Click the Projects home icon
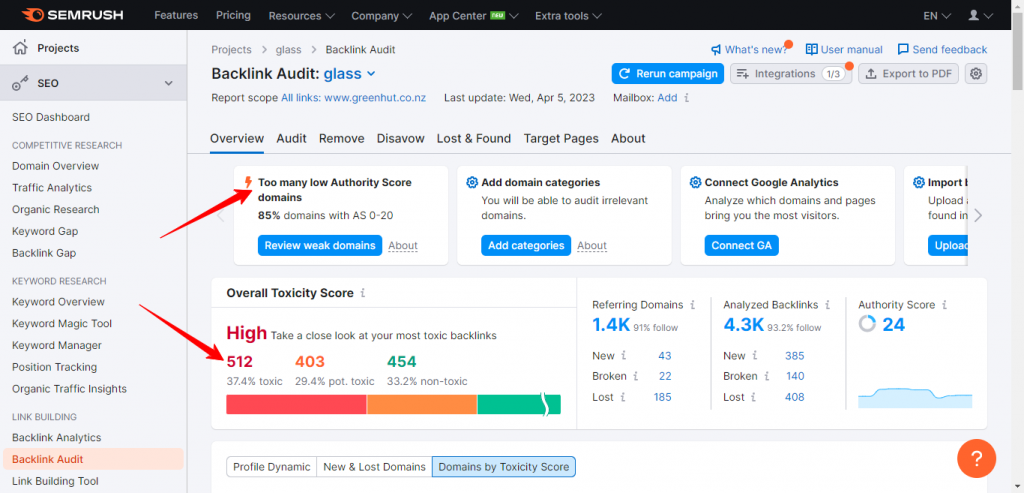This screenshot has width=1024, height=493. 21,47
